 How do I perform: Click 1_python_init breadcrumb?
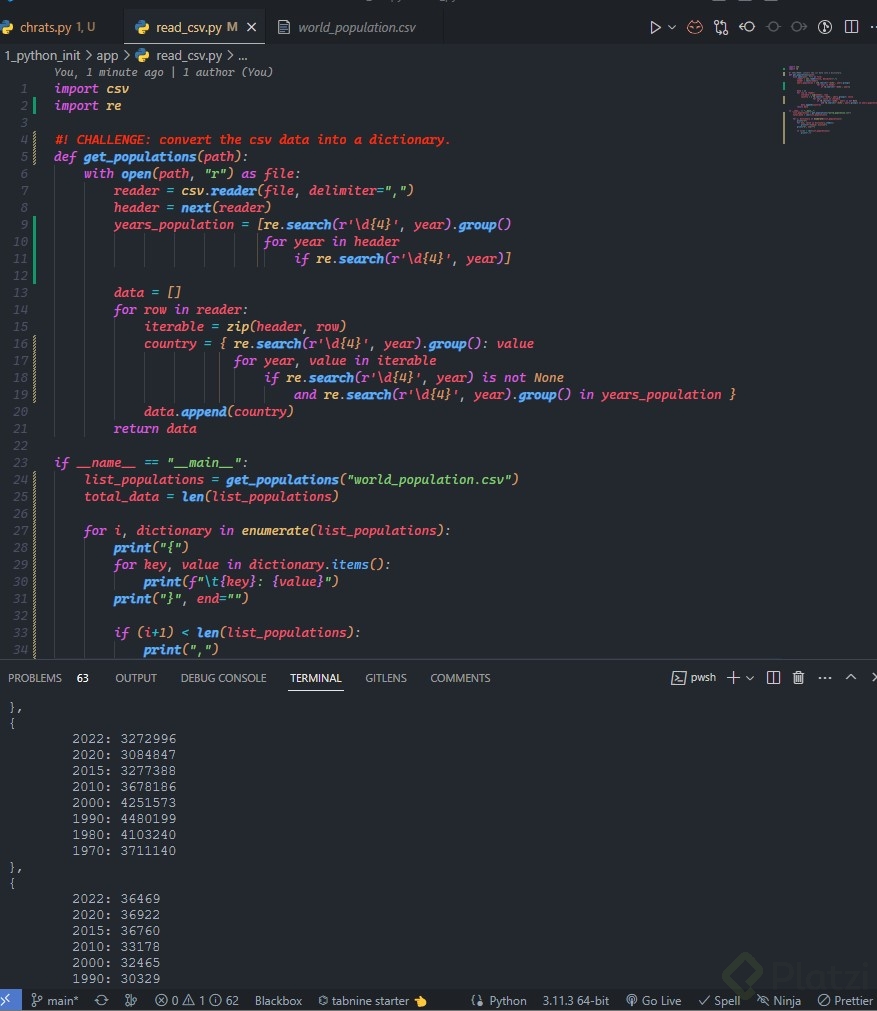coord(42,55)
